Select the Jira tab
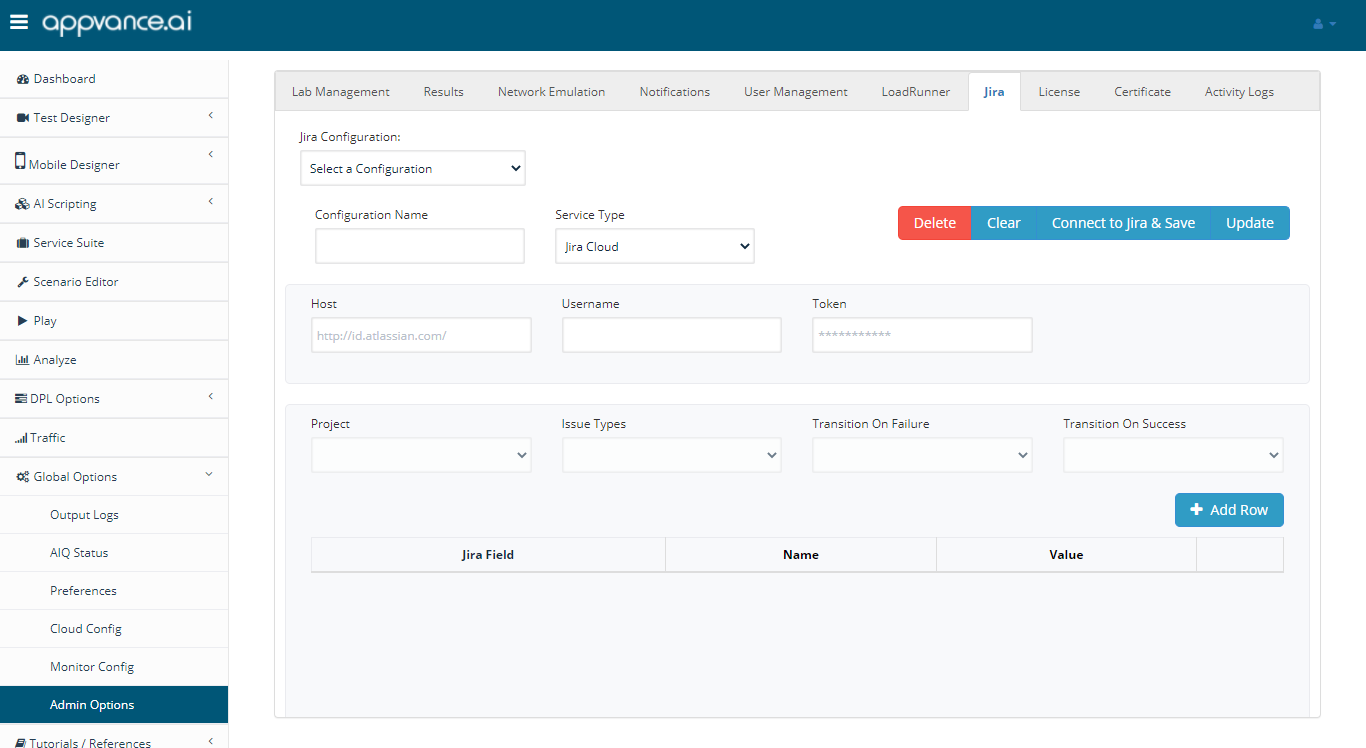1366x748 pixels. point(994,92)
